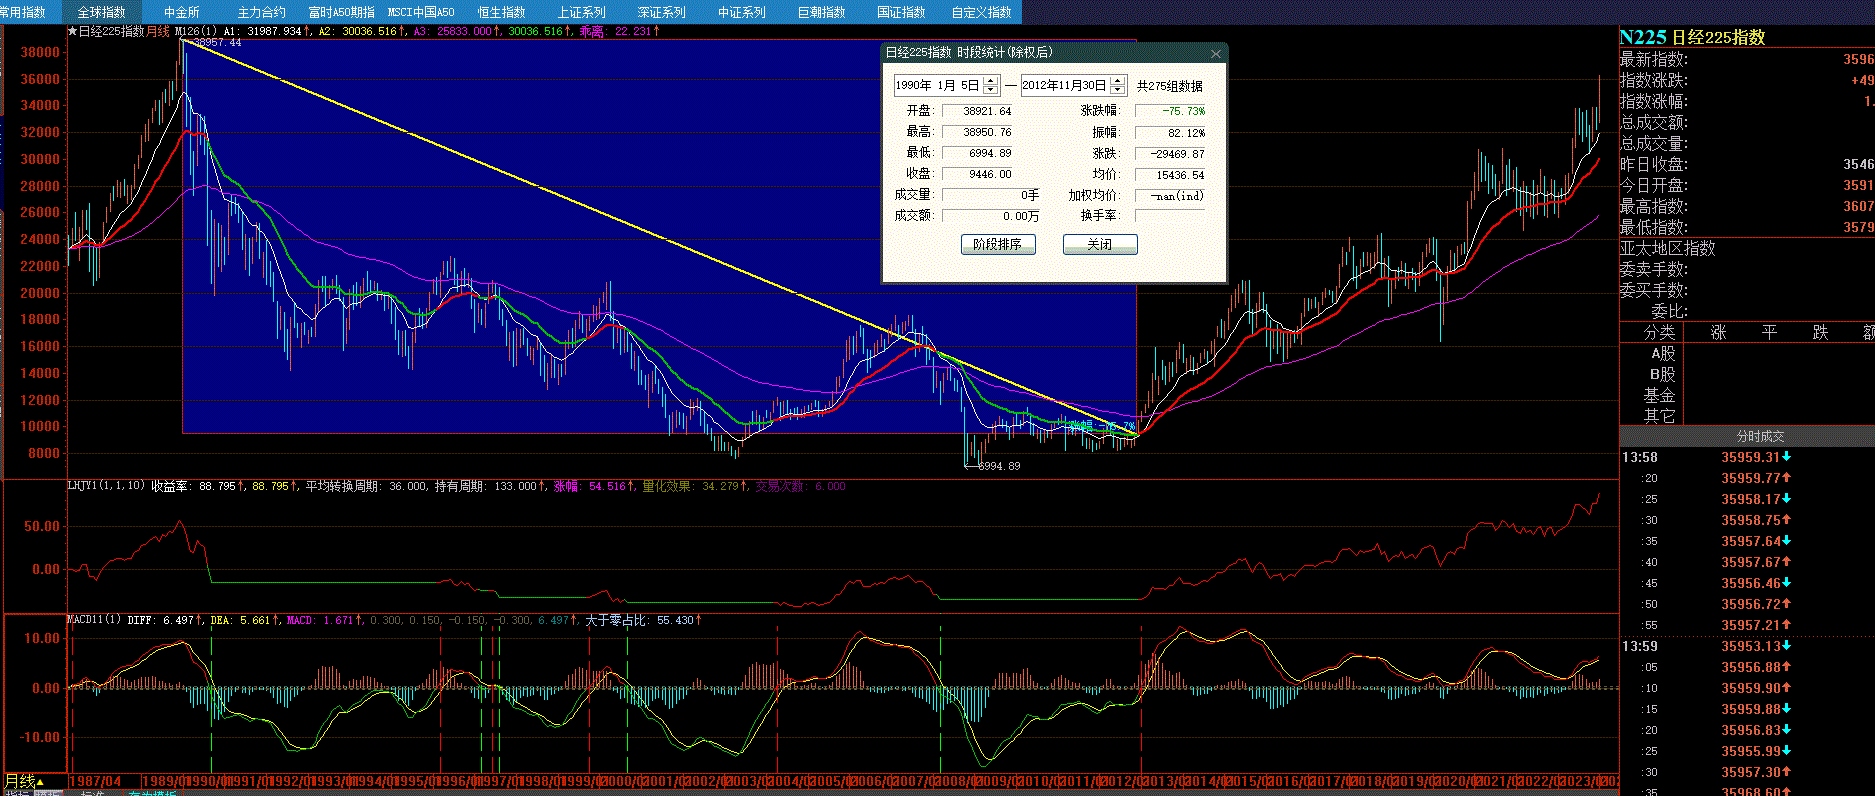This screenshot has height=796, width=1875.
Task: Click the N225 日经225指数 title
Action: pyautogui.click(x=1693, y=37)
